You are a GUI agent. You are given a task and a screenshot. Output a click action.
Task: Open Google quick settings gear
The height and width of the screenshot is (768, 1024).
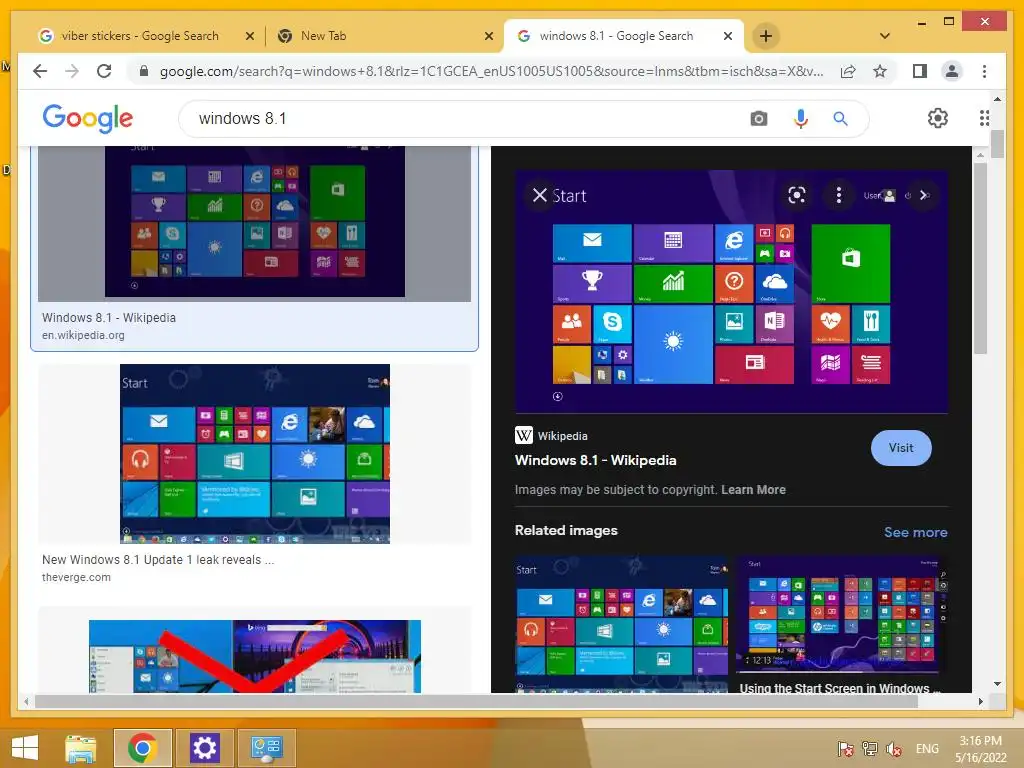tap(938, 118)
